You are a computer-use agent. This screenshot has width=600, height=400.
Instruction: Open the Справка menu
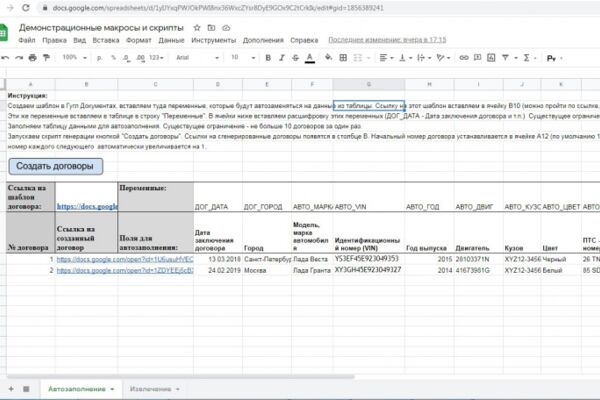click(304, 40)
